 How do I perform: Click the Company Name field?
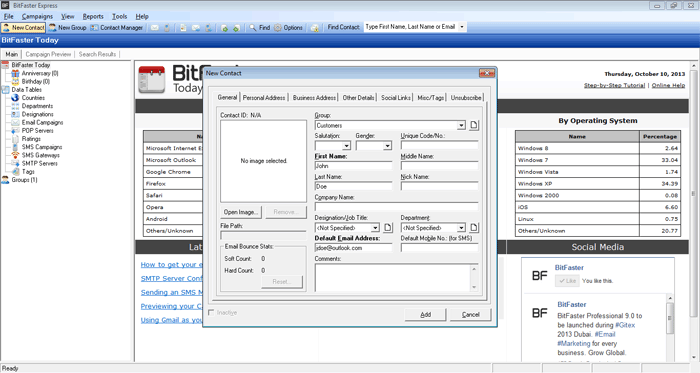396,207
